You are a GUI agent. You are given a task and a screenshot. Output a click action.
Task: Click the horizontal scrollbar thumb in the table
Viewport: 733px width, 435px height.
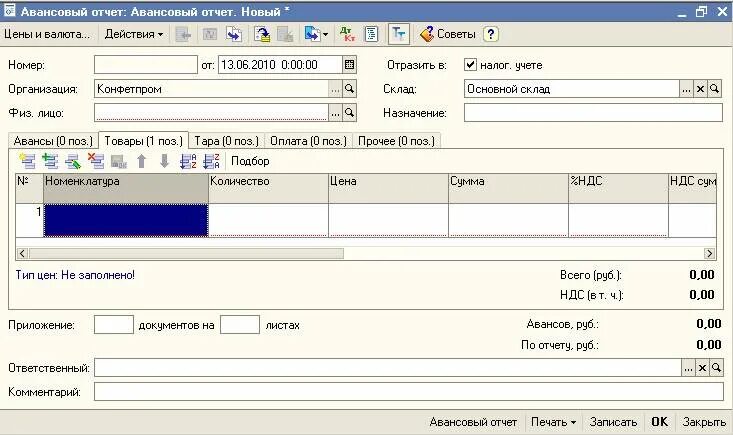click(186, 253)
